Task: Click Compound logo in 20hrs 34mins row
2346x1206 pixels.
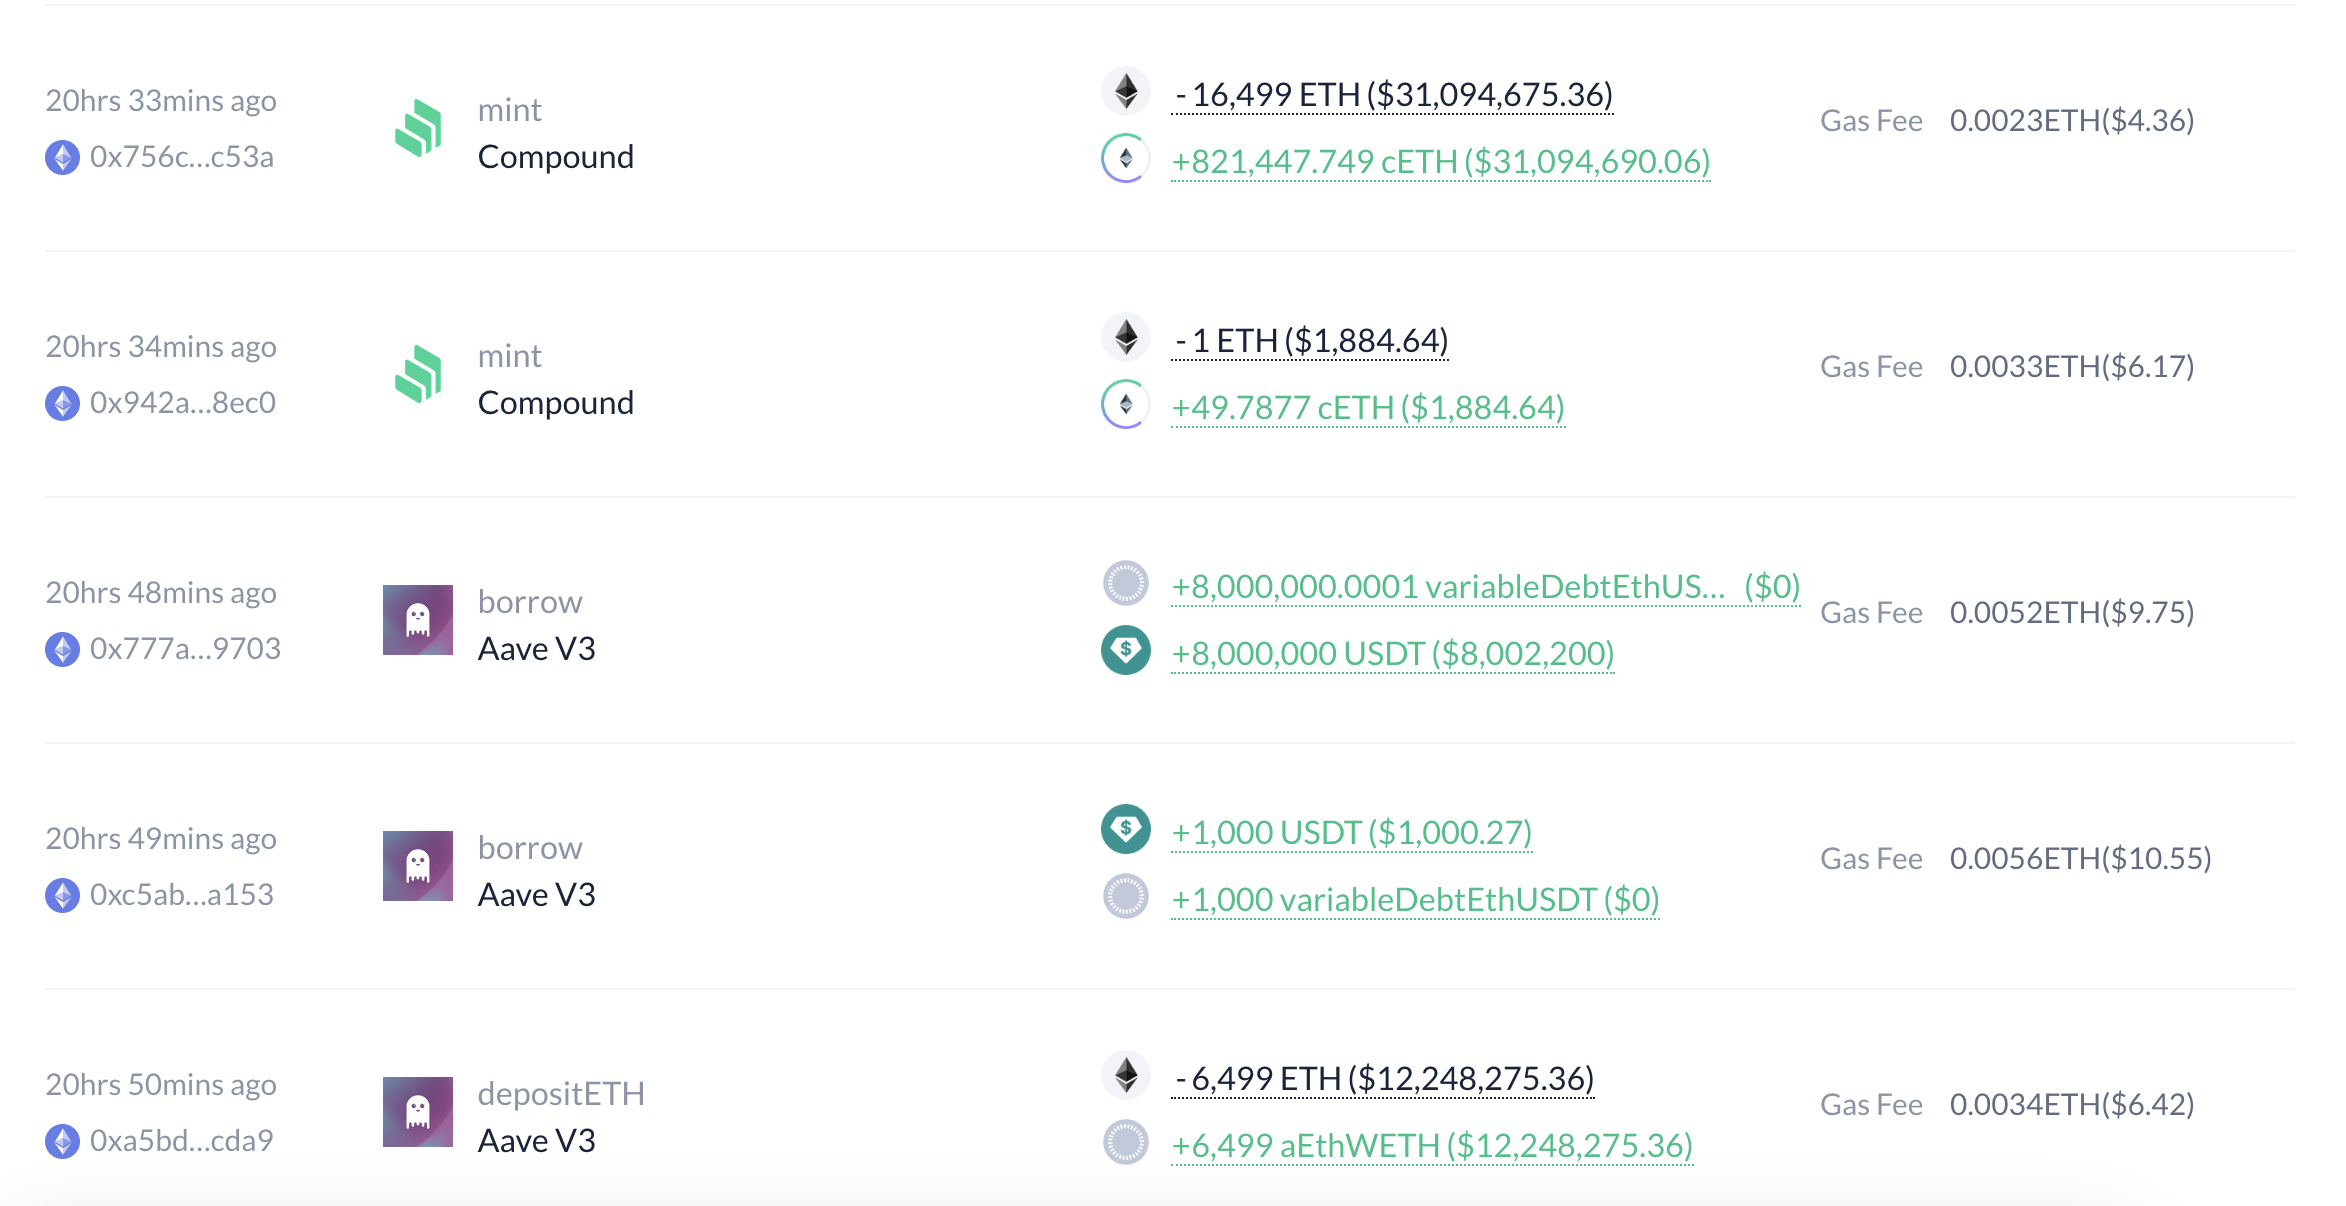Action: point(418,374)
